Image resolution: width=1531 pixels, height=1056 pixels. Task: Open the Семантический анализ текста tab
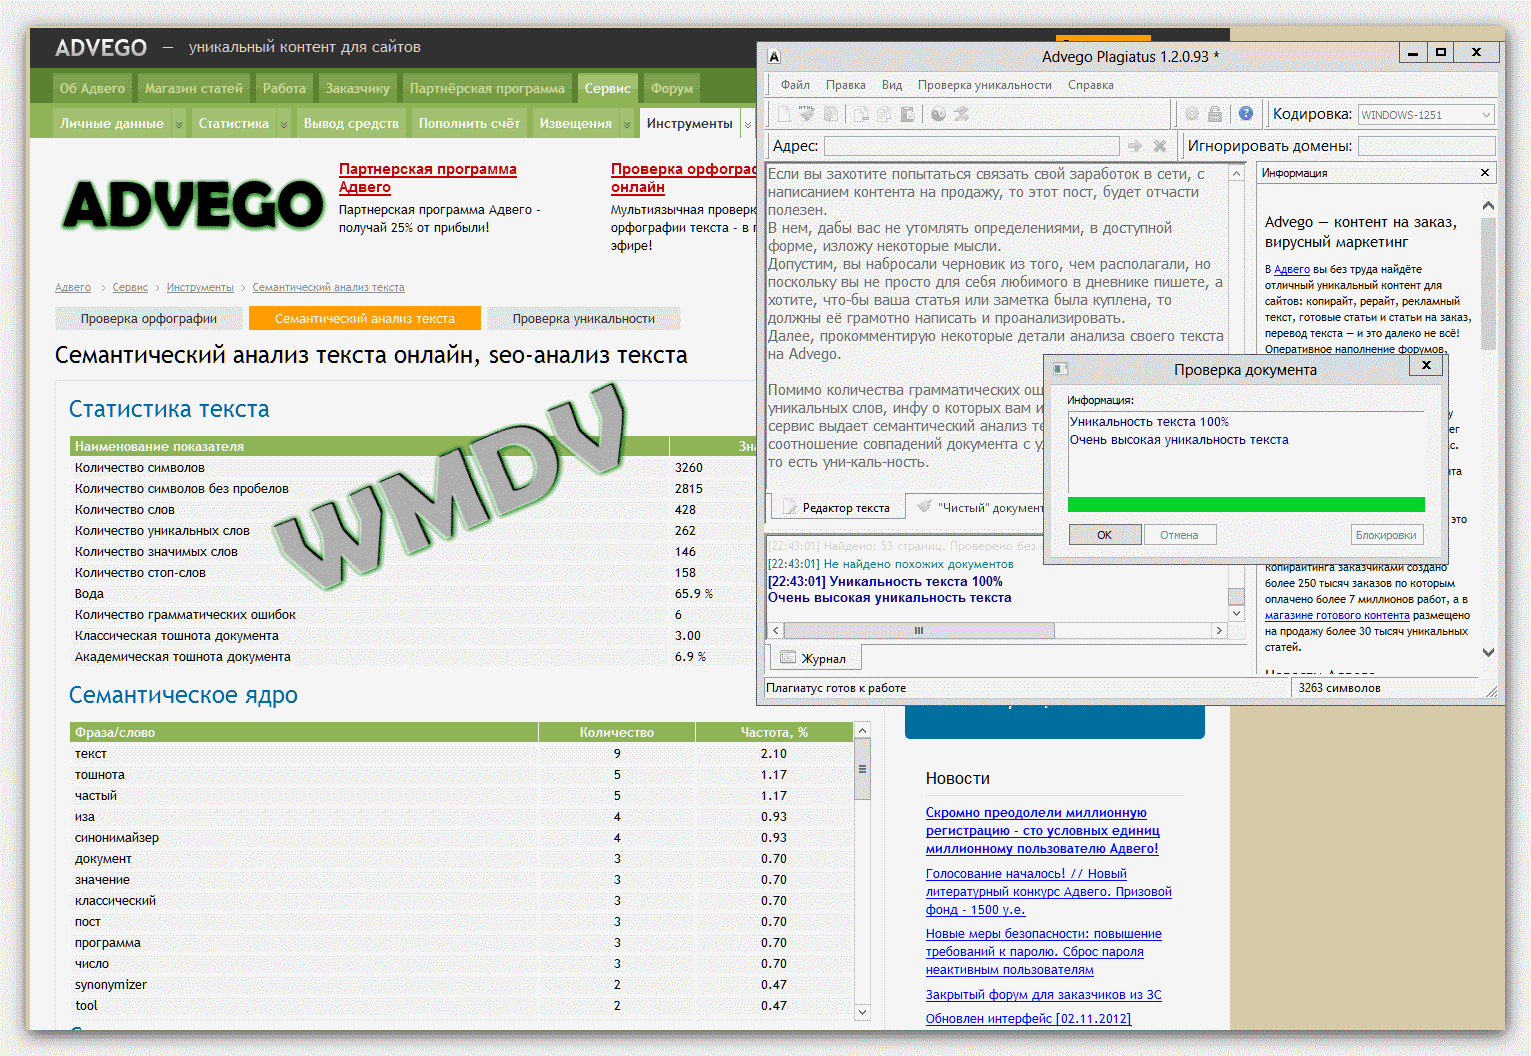[x=365, y=319]
